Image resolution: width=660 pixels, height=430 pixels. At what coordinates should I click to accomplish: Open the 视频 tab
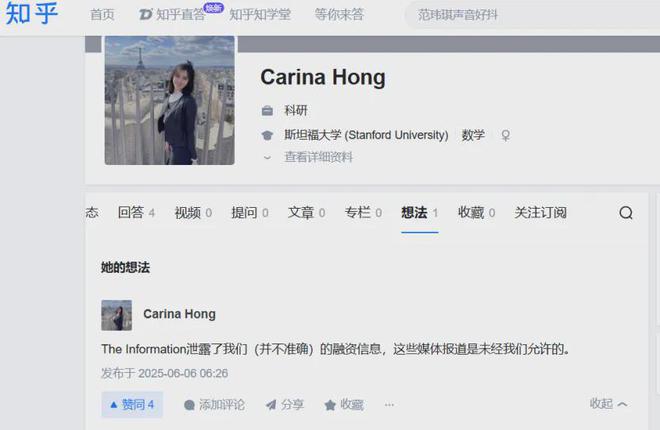pyautogui.click(x=193, y=213)
